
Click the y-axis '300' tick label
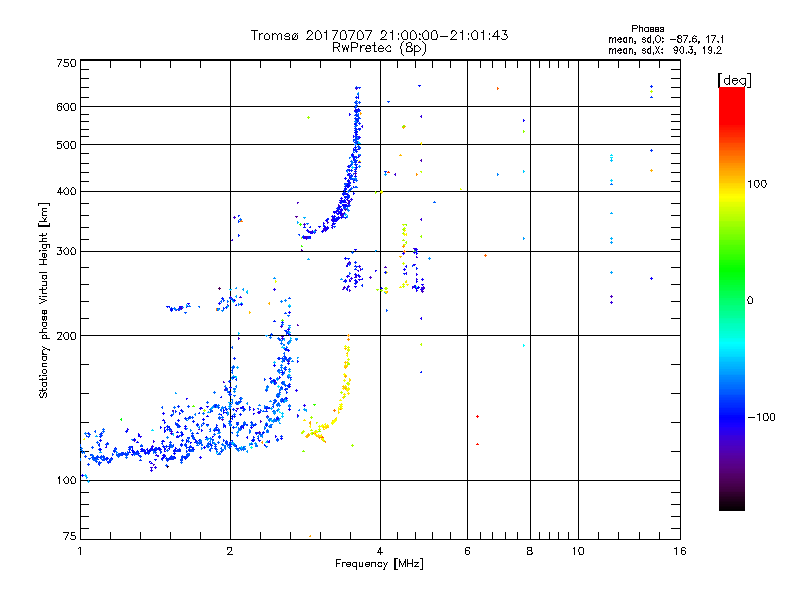pos(66,252)
